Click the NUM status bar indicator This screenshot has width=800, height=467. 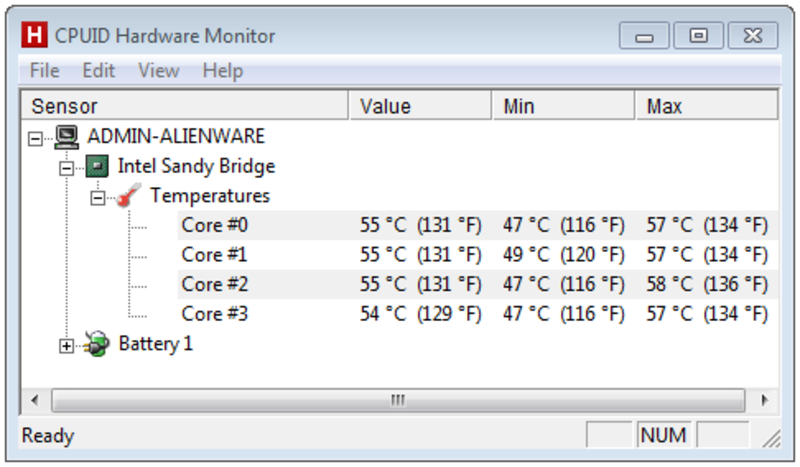tap(663, 435)
